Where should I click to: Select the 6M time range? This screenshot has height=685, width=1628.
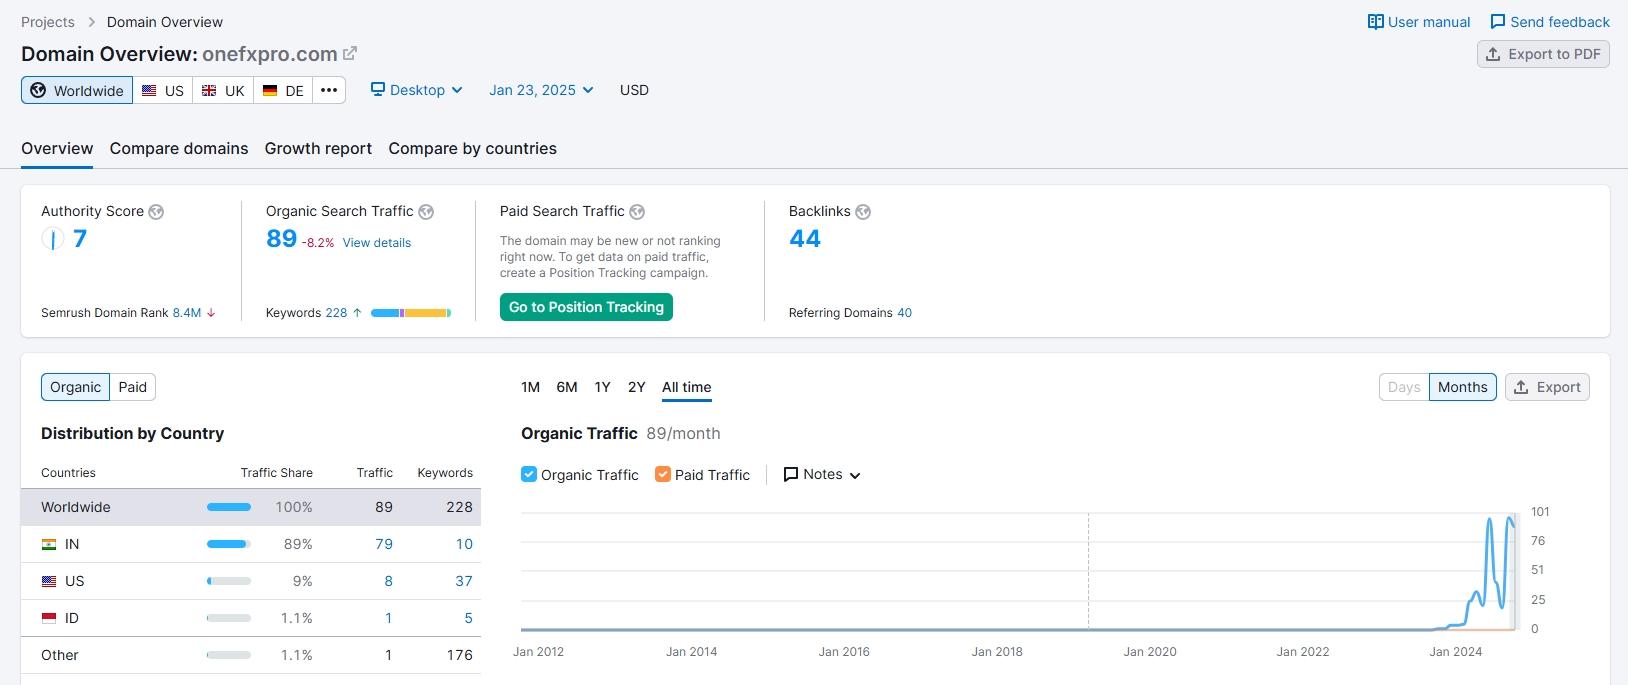pos(567,387)
